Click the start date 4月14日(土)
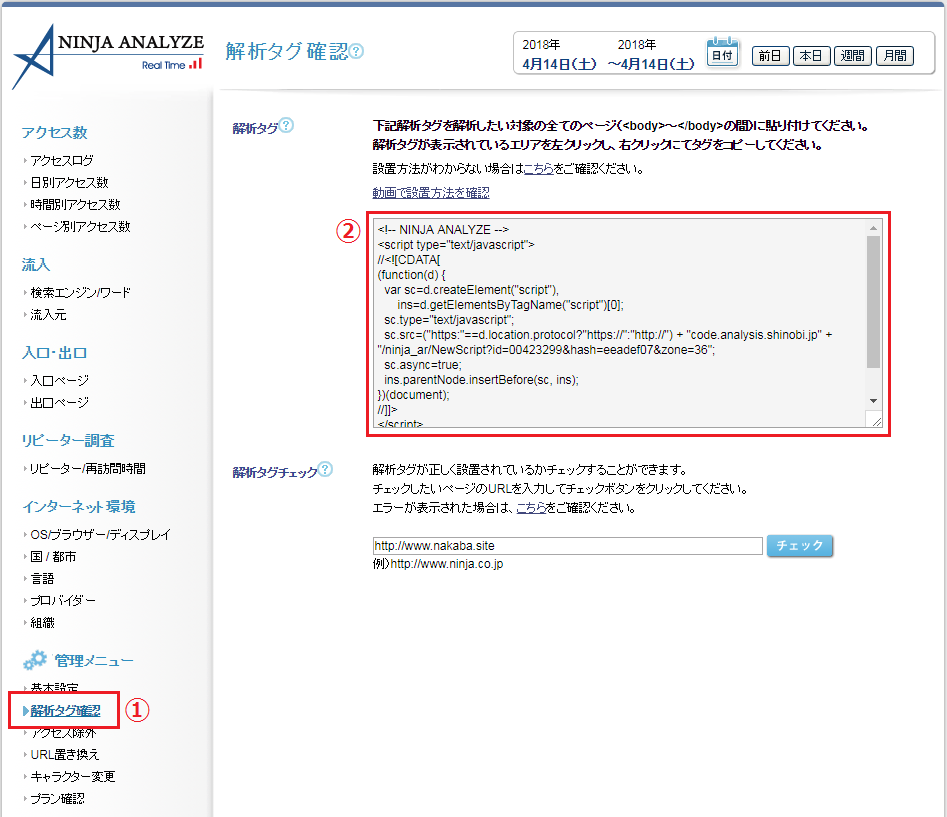 [x=559, y=64]
